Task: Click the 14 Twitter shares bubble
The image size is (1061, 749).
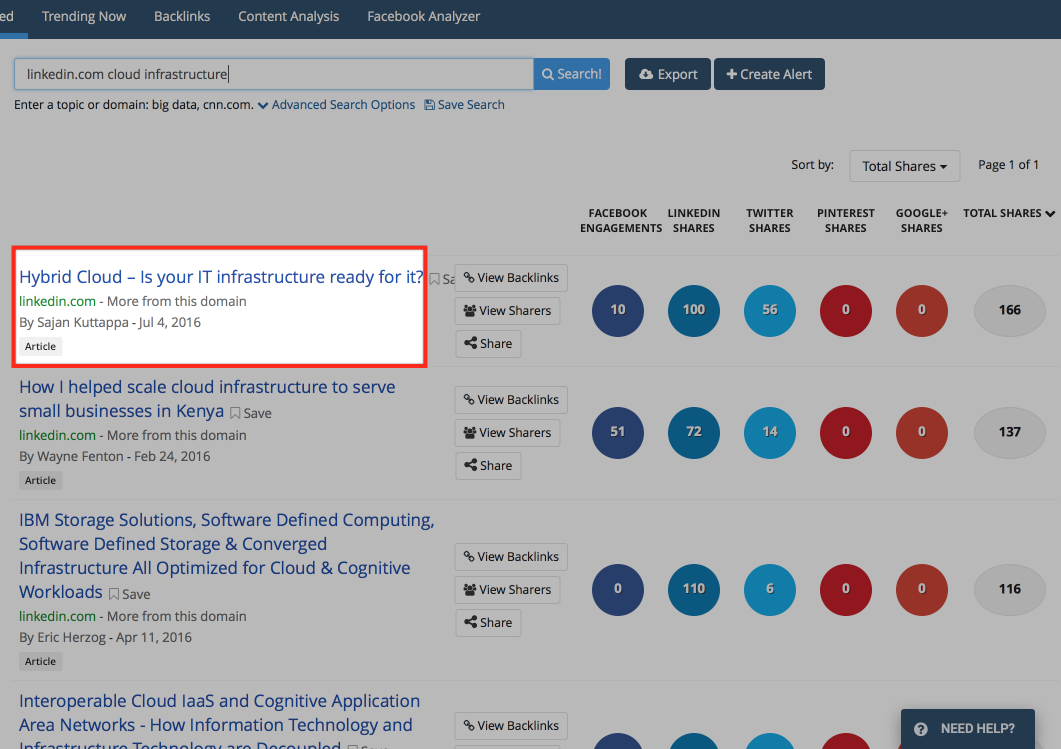Action: pos(770,432)
